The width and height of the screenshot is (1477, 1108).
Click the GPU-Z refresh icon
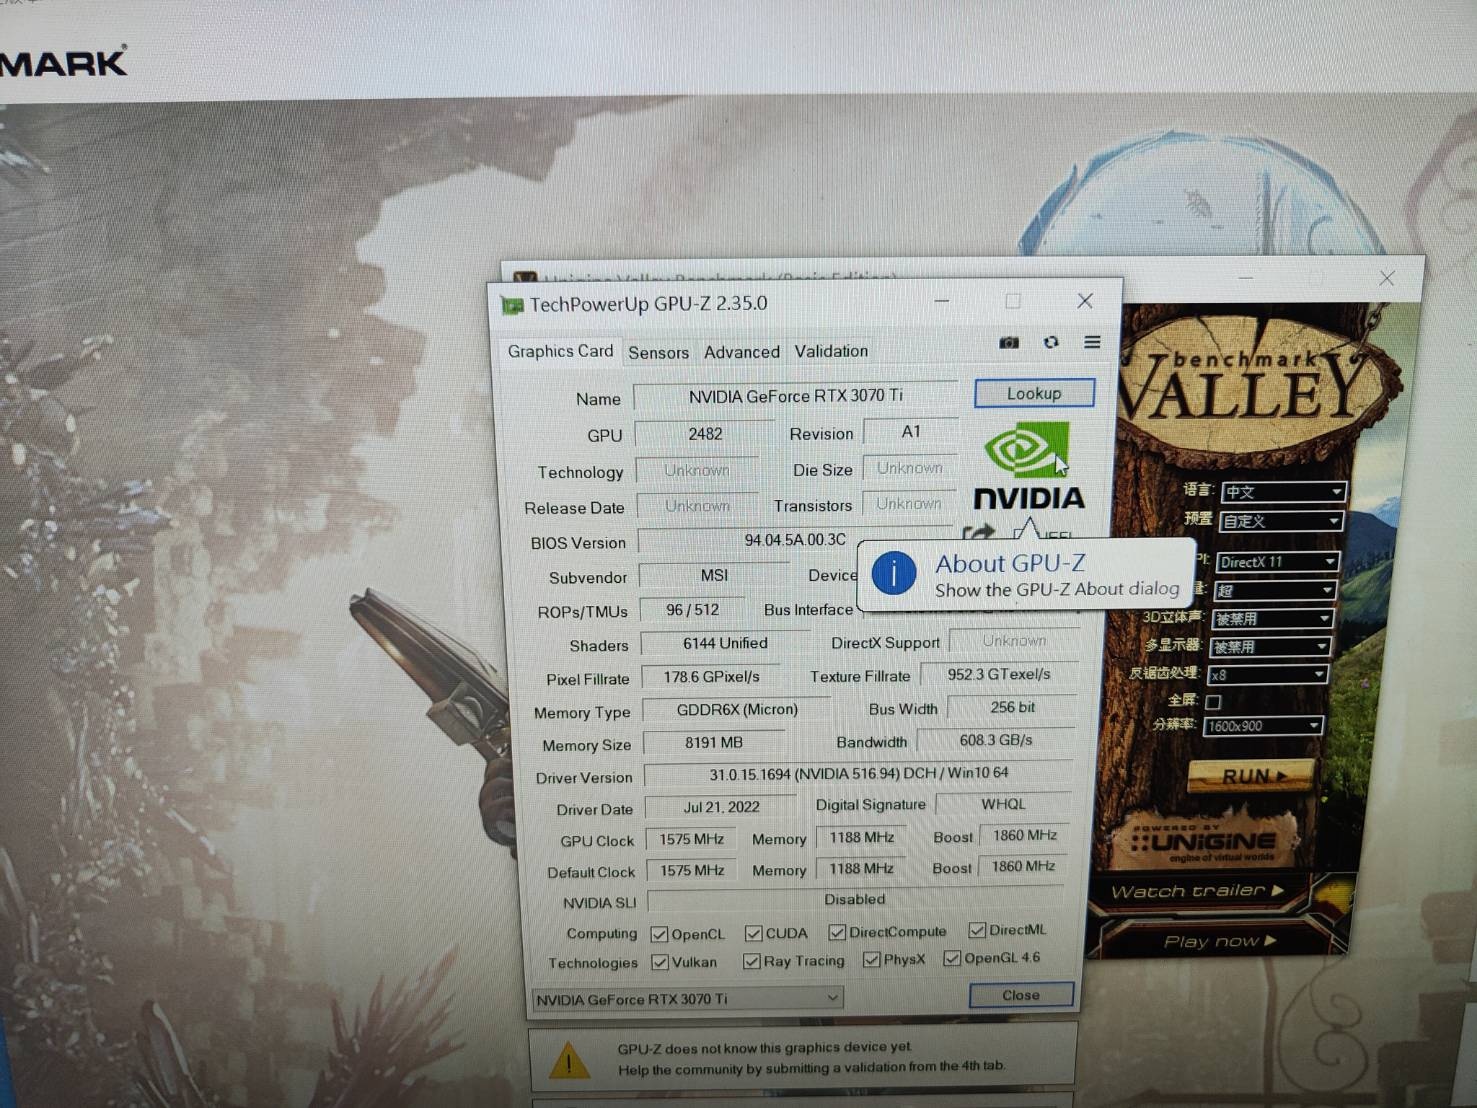pos(1051,342)
